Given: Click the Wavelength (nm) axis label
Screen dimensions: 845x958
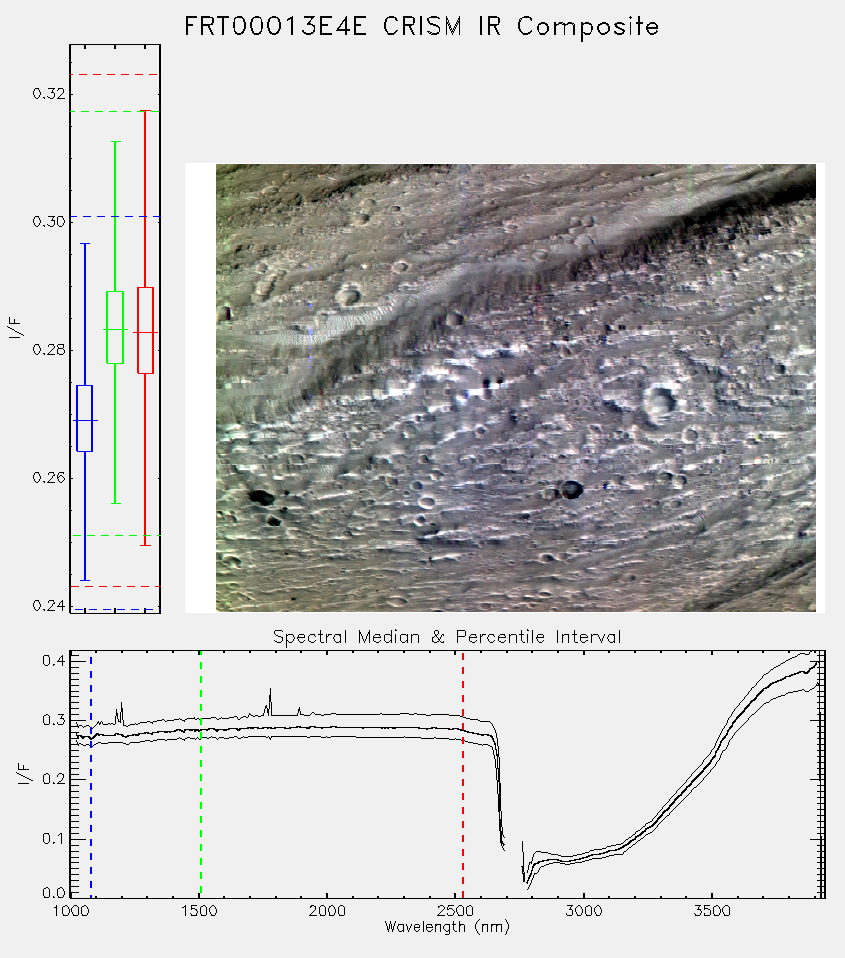Looking at the screenshot, I should (447, 927).
